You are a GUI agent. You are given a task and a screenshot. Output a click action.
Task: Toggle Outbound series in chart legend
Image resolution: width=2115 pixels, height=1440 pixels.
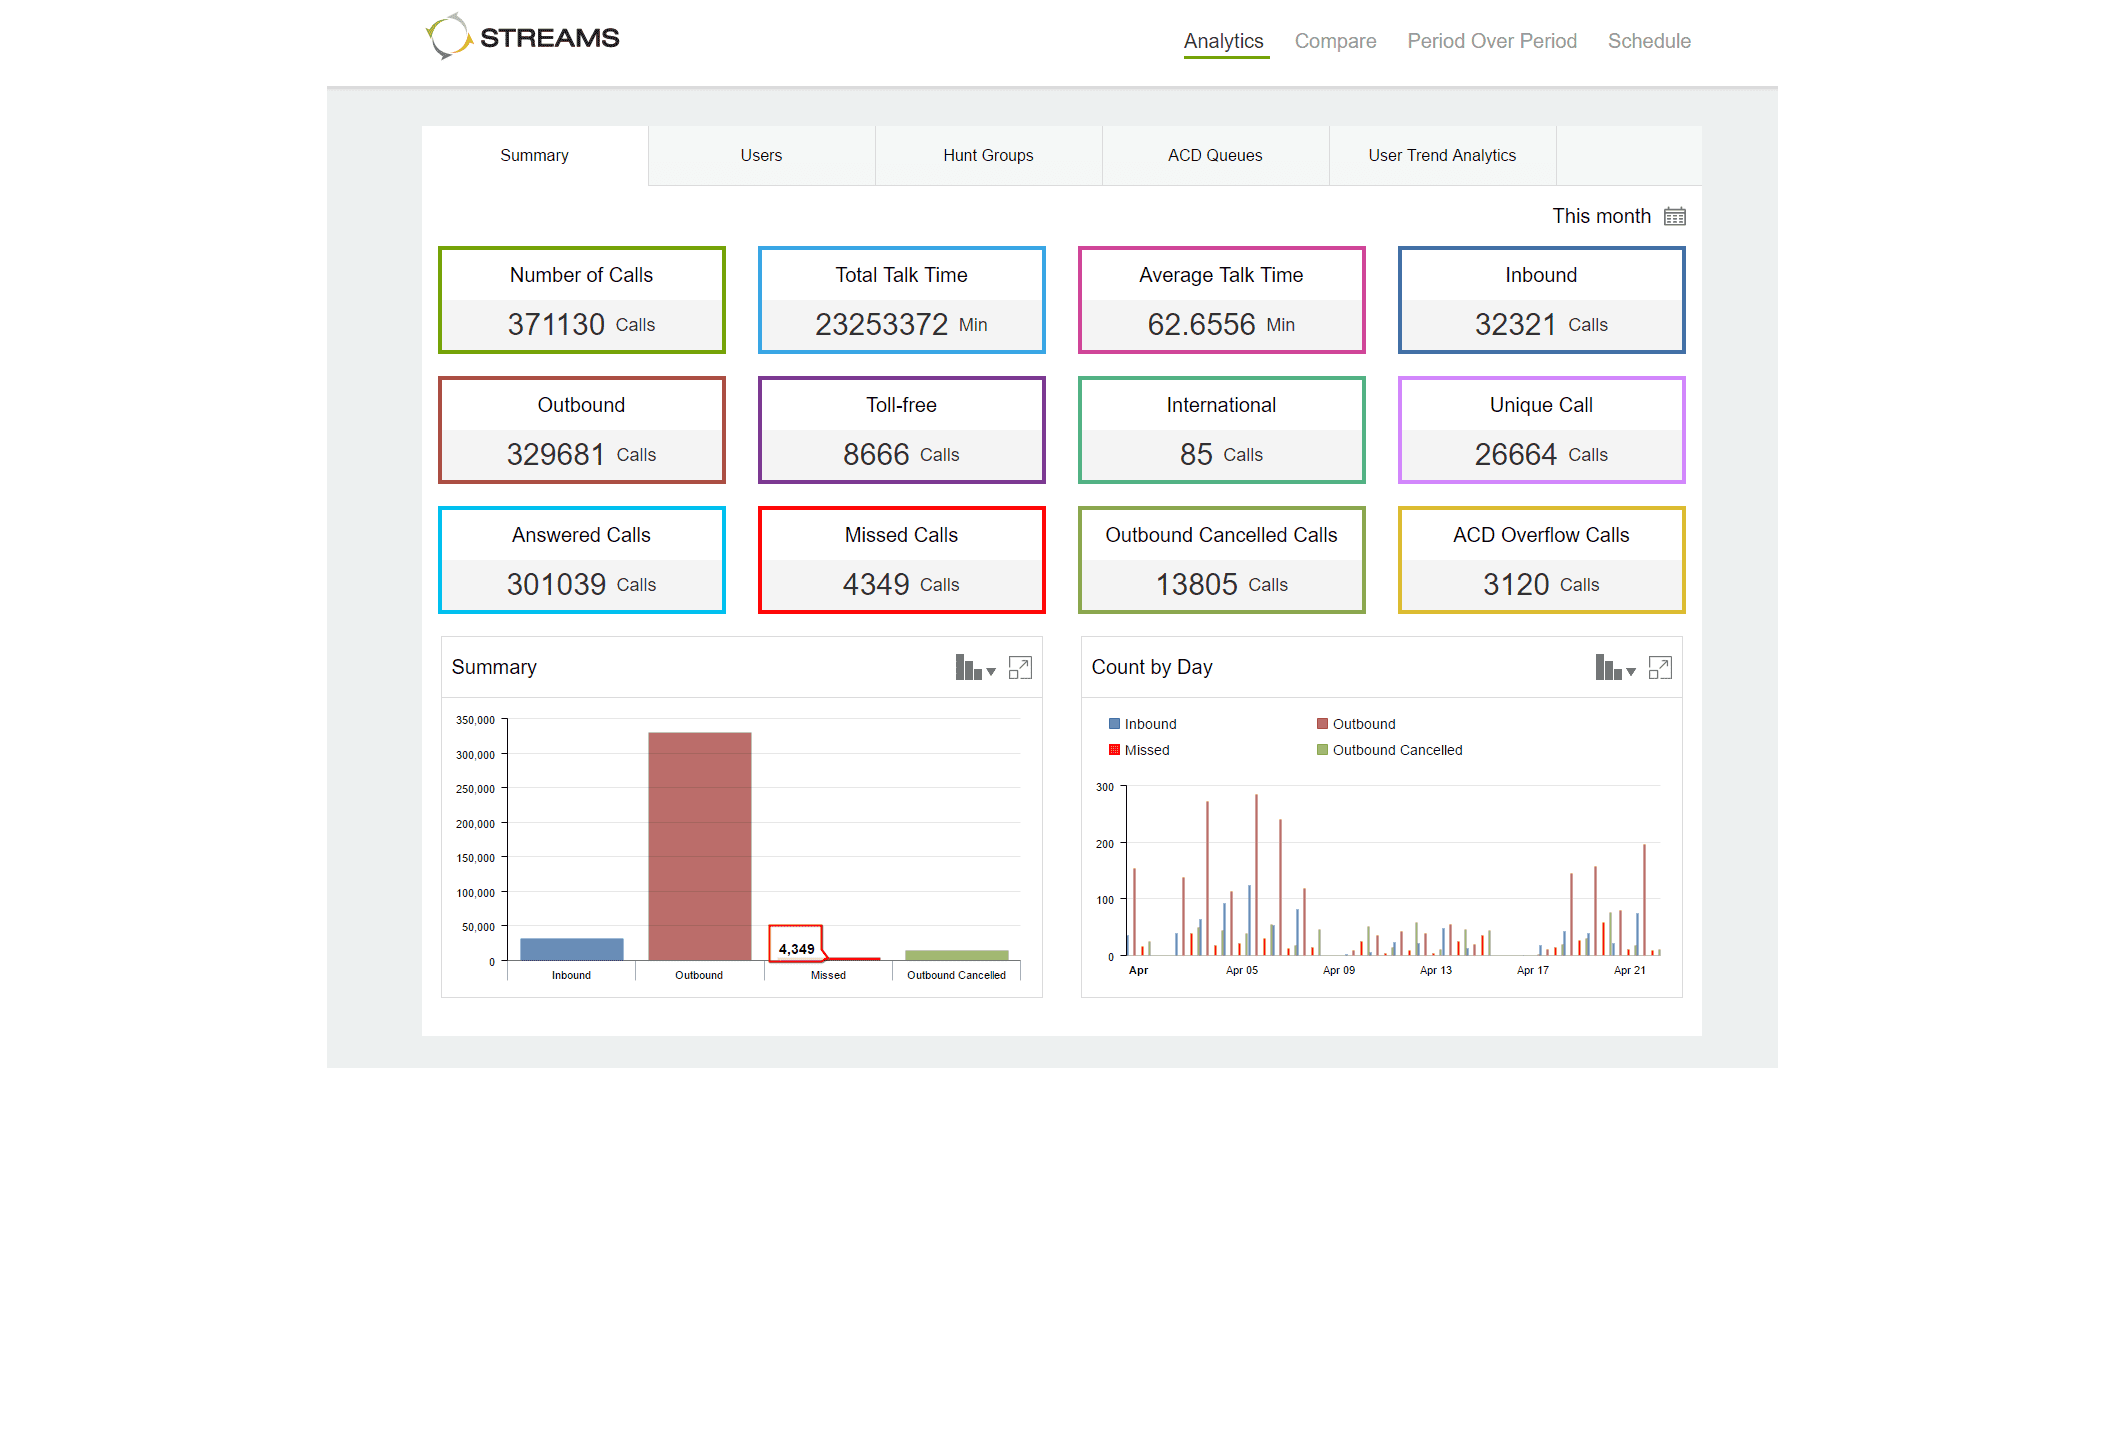point(1355,724)
